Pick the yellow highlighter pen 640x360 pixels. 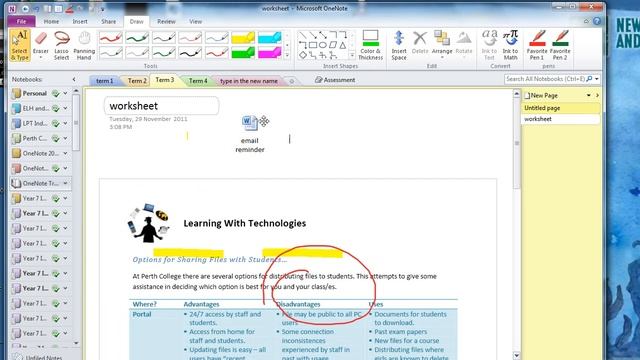(243, 38)
